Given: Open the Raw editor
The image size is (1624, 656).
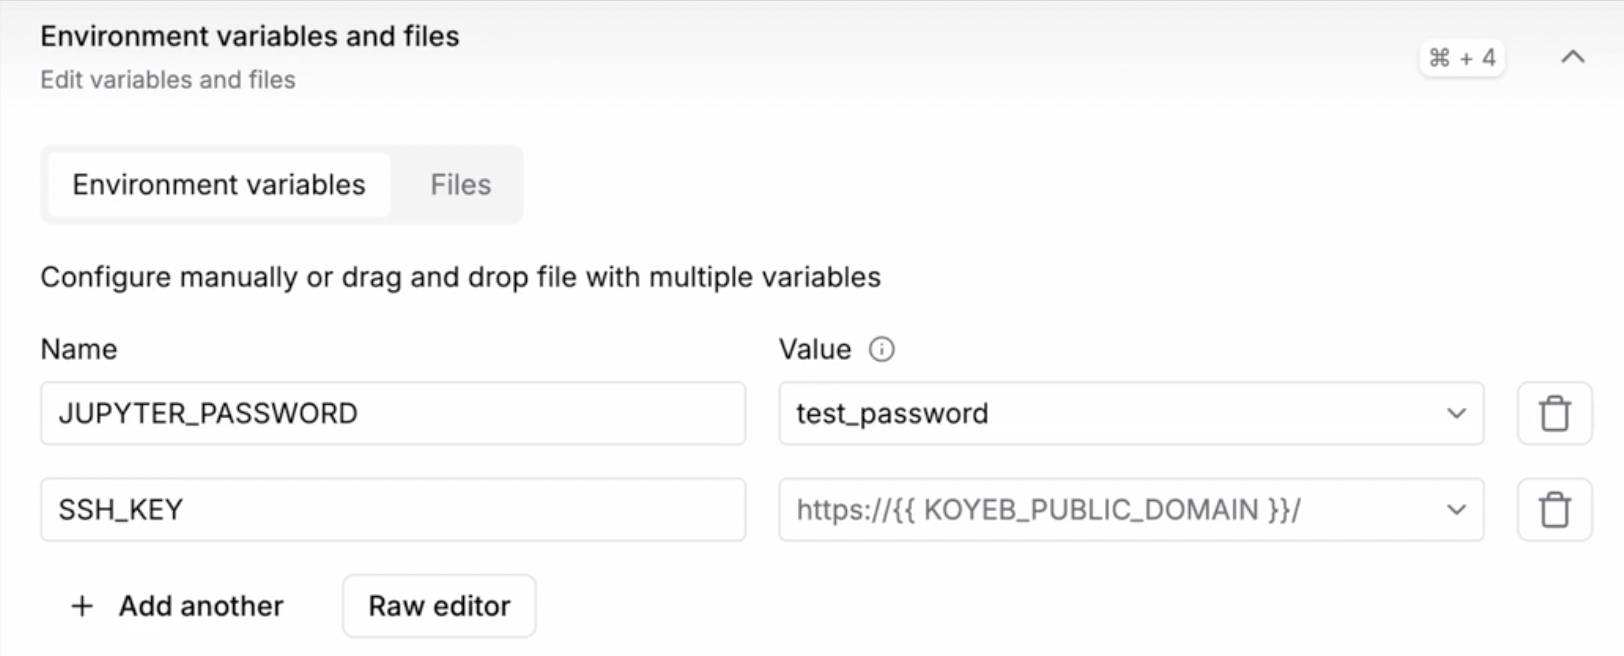Looking at the screenshot, I should (x=438, y=606).
